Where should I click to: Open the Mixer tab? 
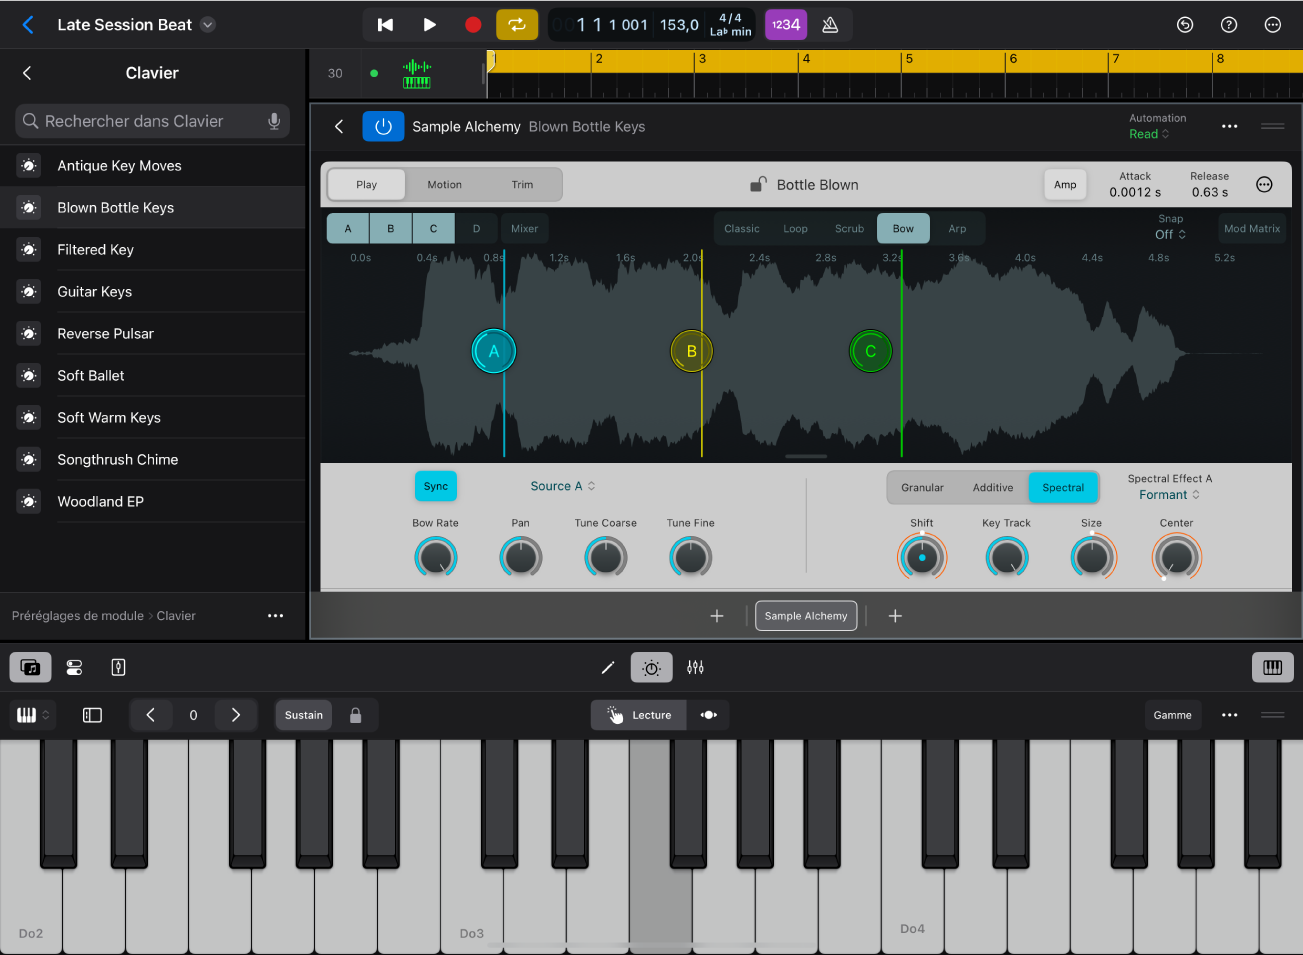click(x=525, y=229)
